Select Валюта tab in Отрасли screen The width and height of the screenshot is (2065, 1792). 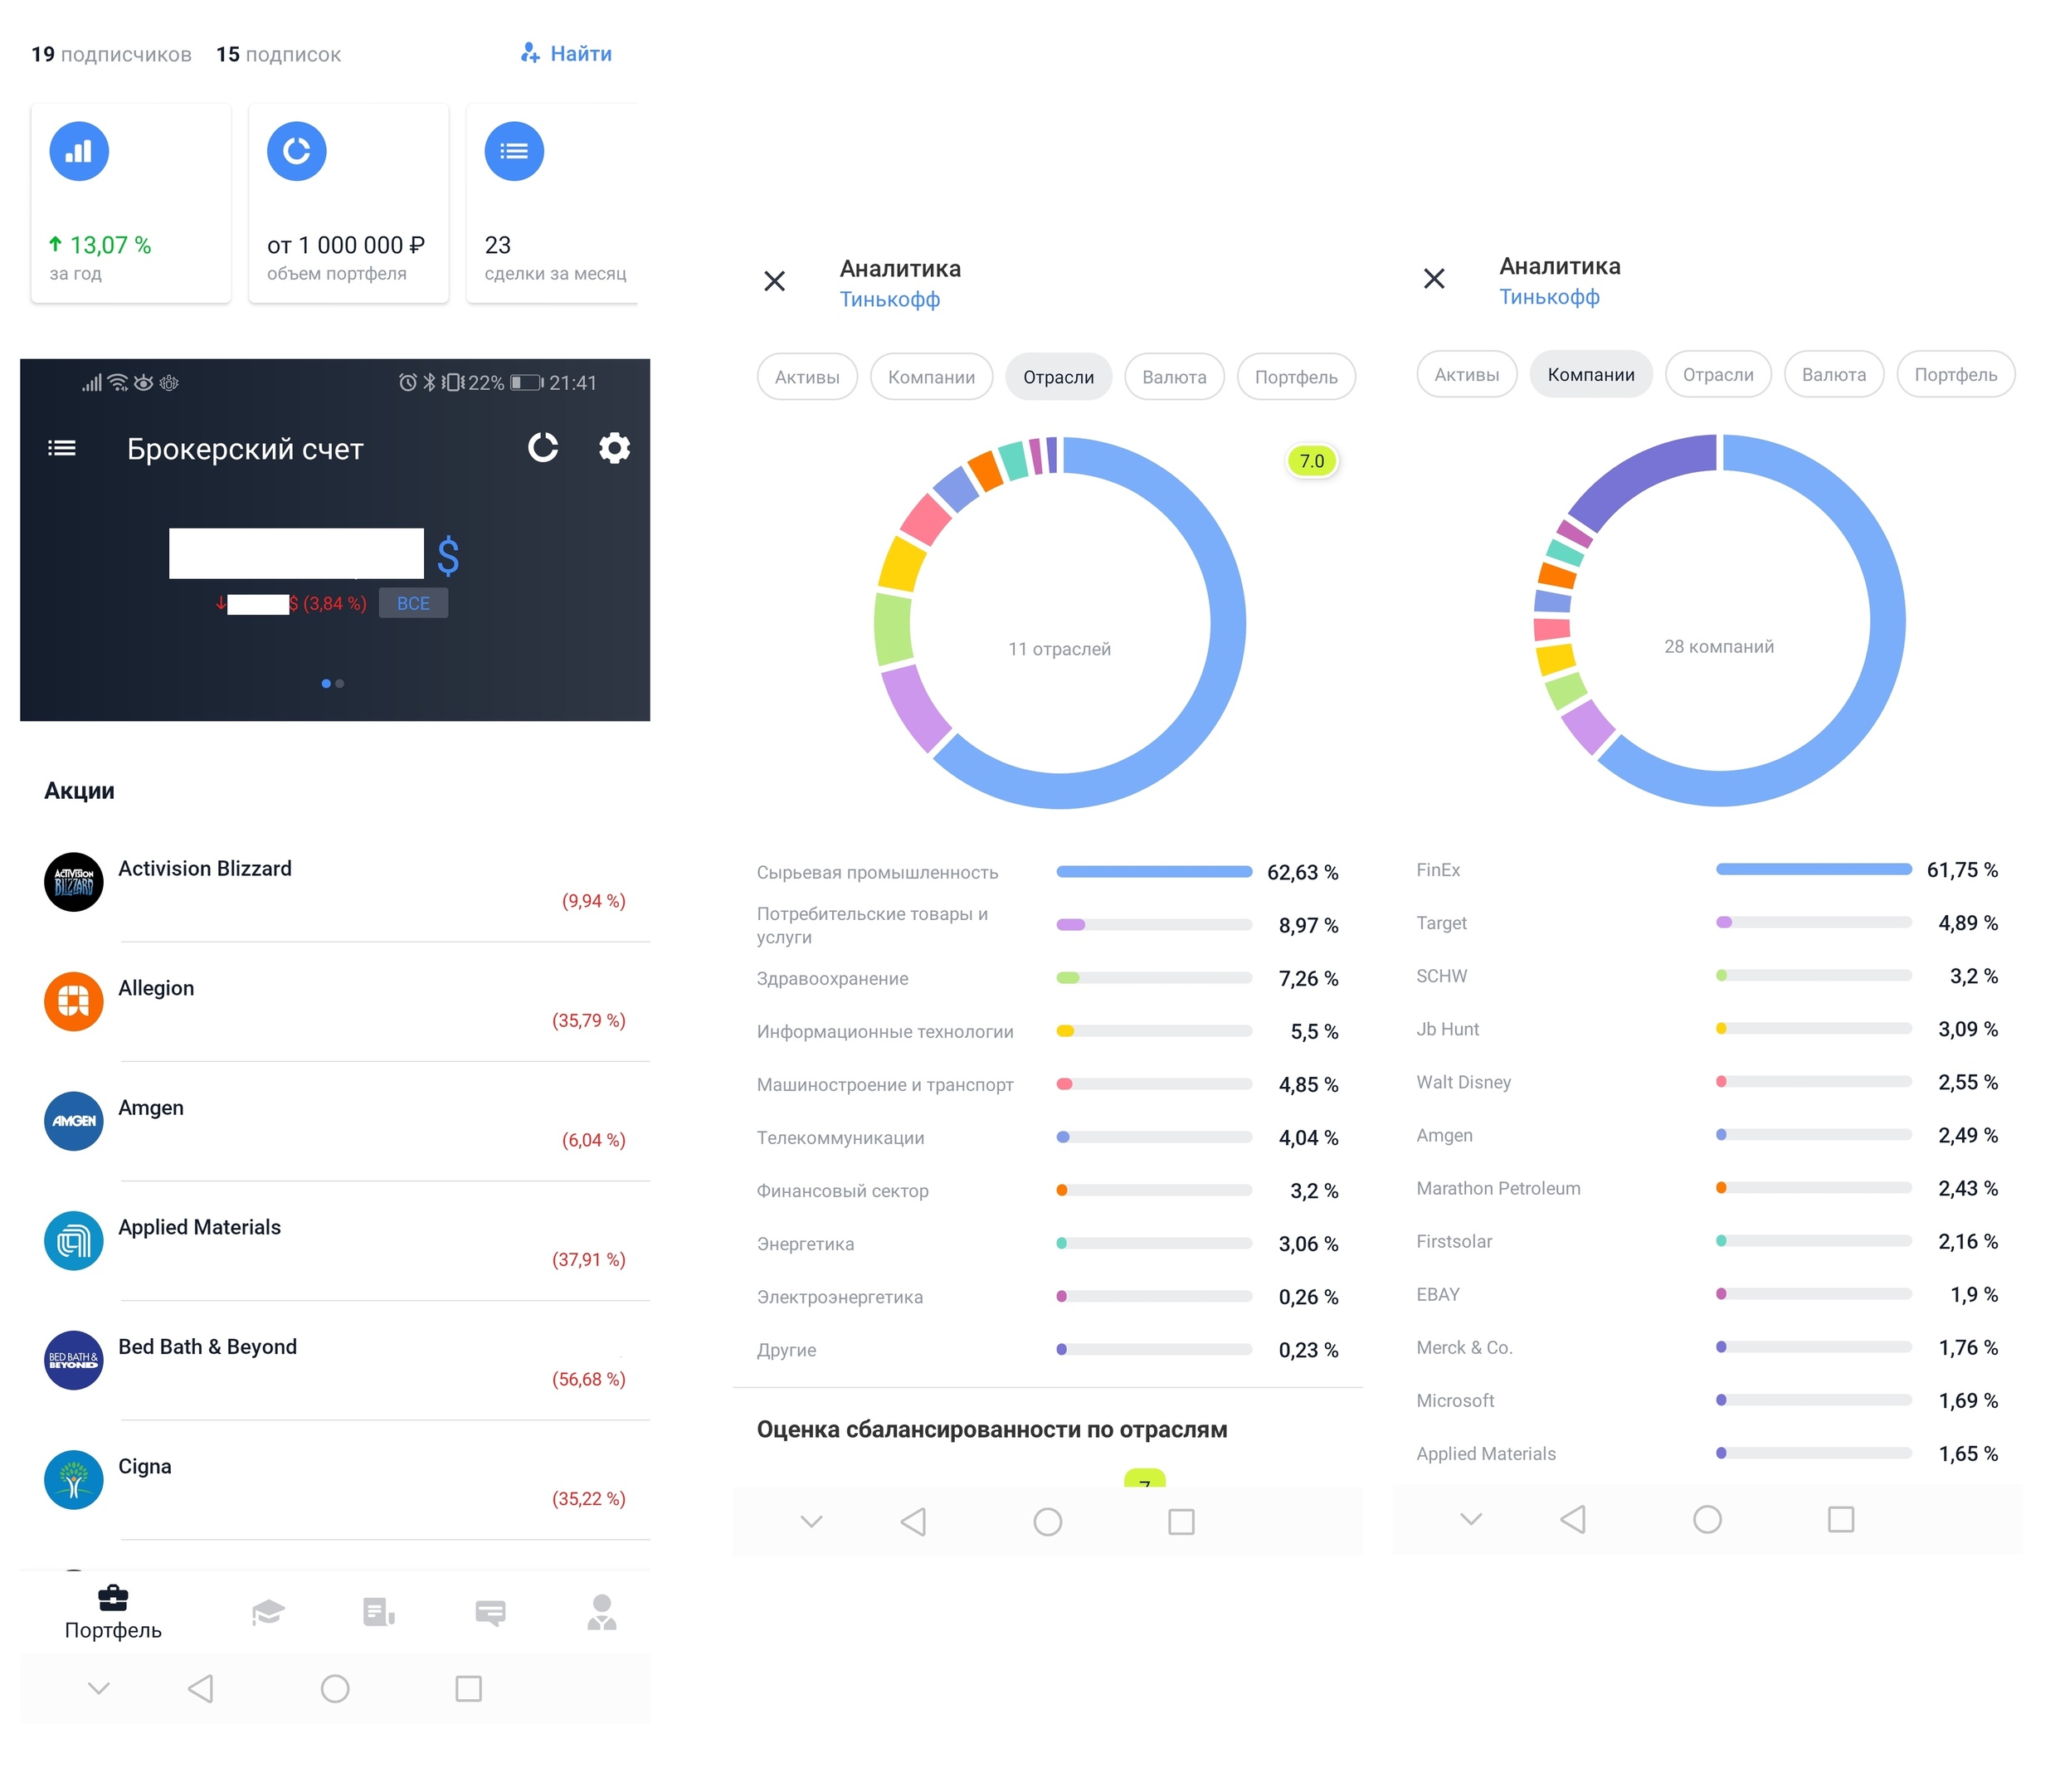[x=1174, y=377]
